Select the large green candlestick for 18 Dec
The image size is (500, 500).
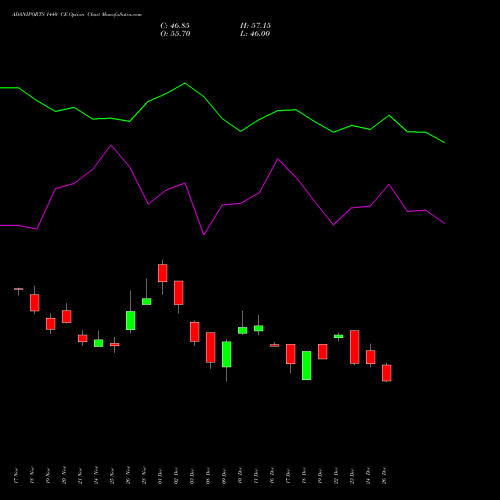(x=307, y=365)
